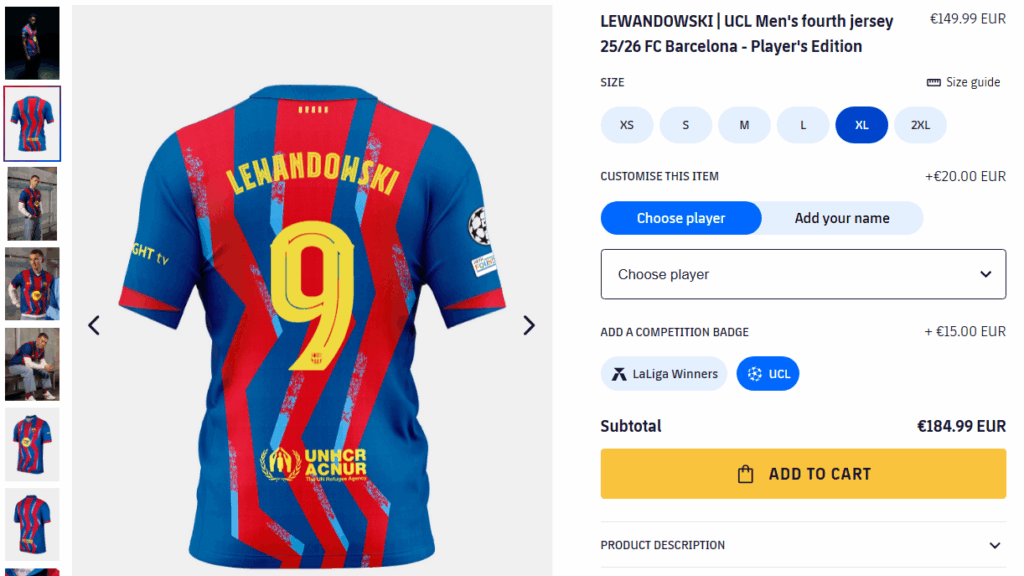Click the LaLiga logo icon on the badge
Image resolution: width=1024 pixels, height=576 pixels.
[x=617, y=374]
